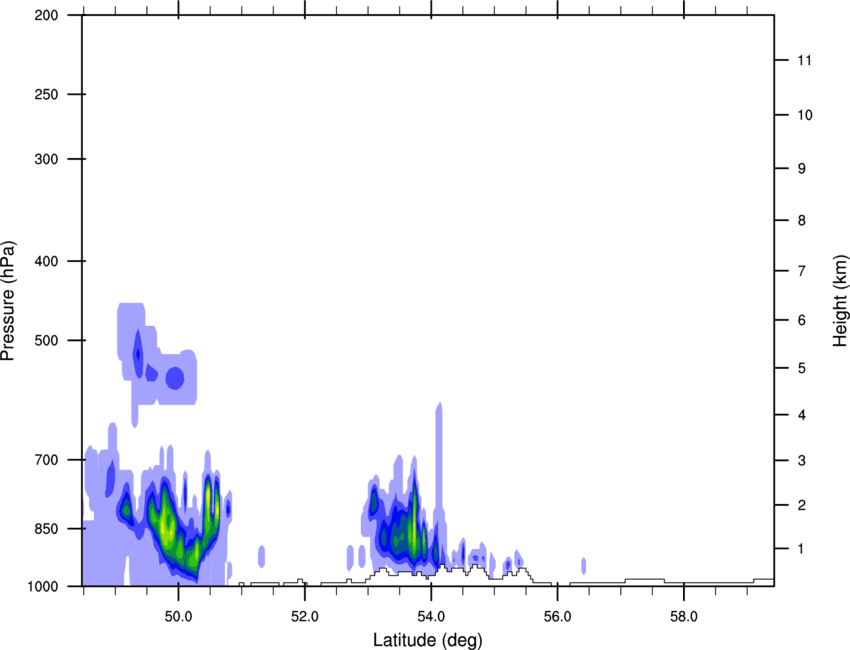Screen dimensions: 850x650
Task: Click the 500 pressure tick label
Action: coord(46,340)
